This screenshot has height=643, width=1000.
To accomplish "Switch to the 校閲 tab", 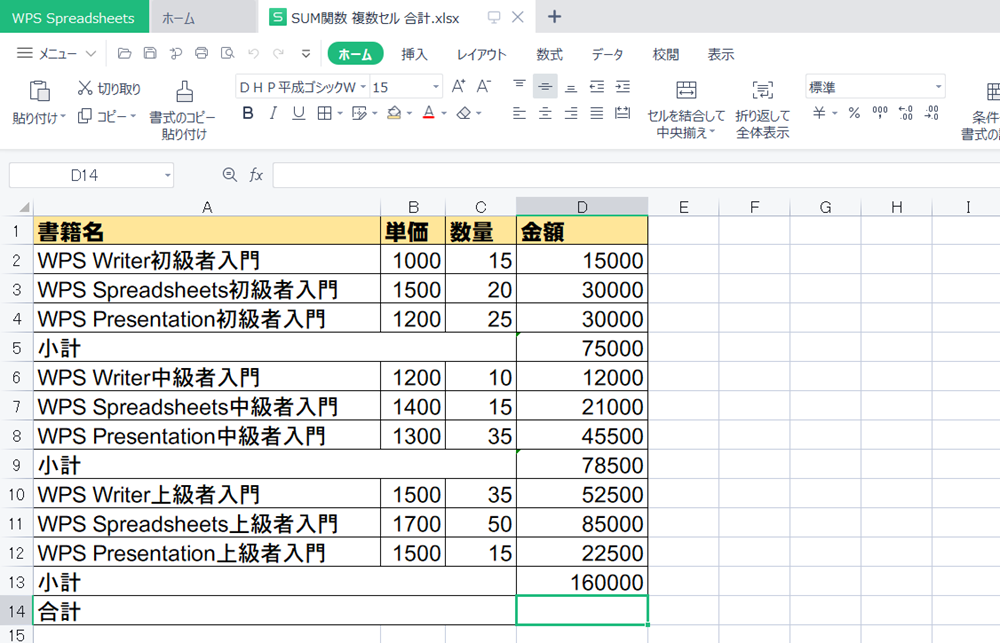I will [x=666, y=54].
